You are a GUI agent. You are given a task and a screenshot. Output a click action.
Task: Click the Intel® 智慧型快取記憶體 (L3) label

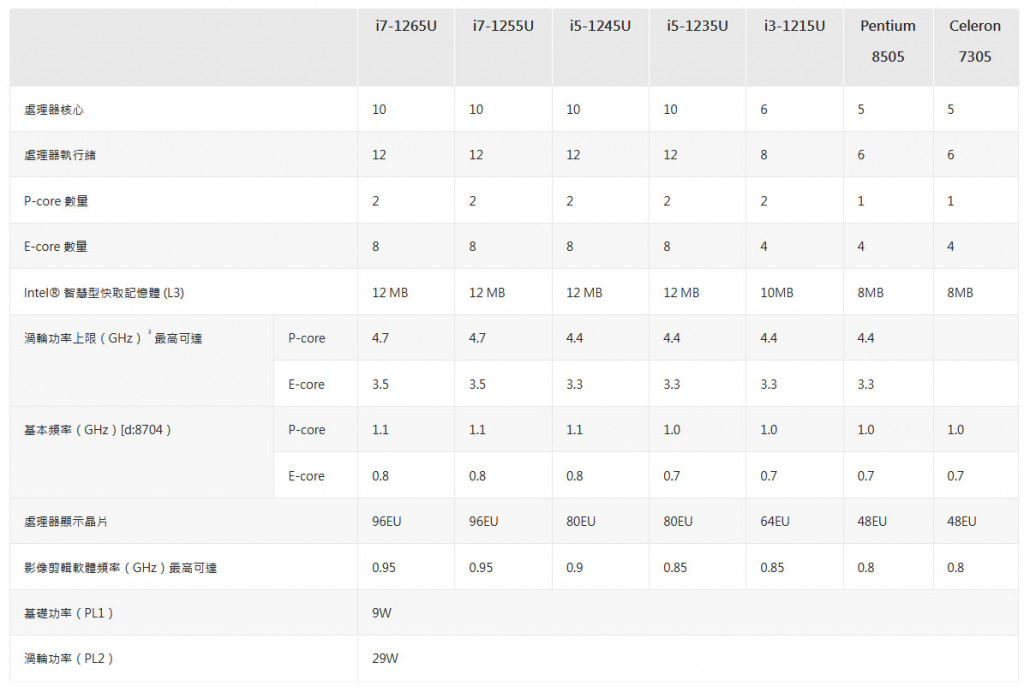[x=104, y=292]
